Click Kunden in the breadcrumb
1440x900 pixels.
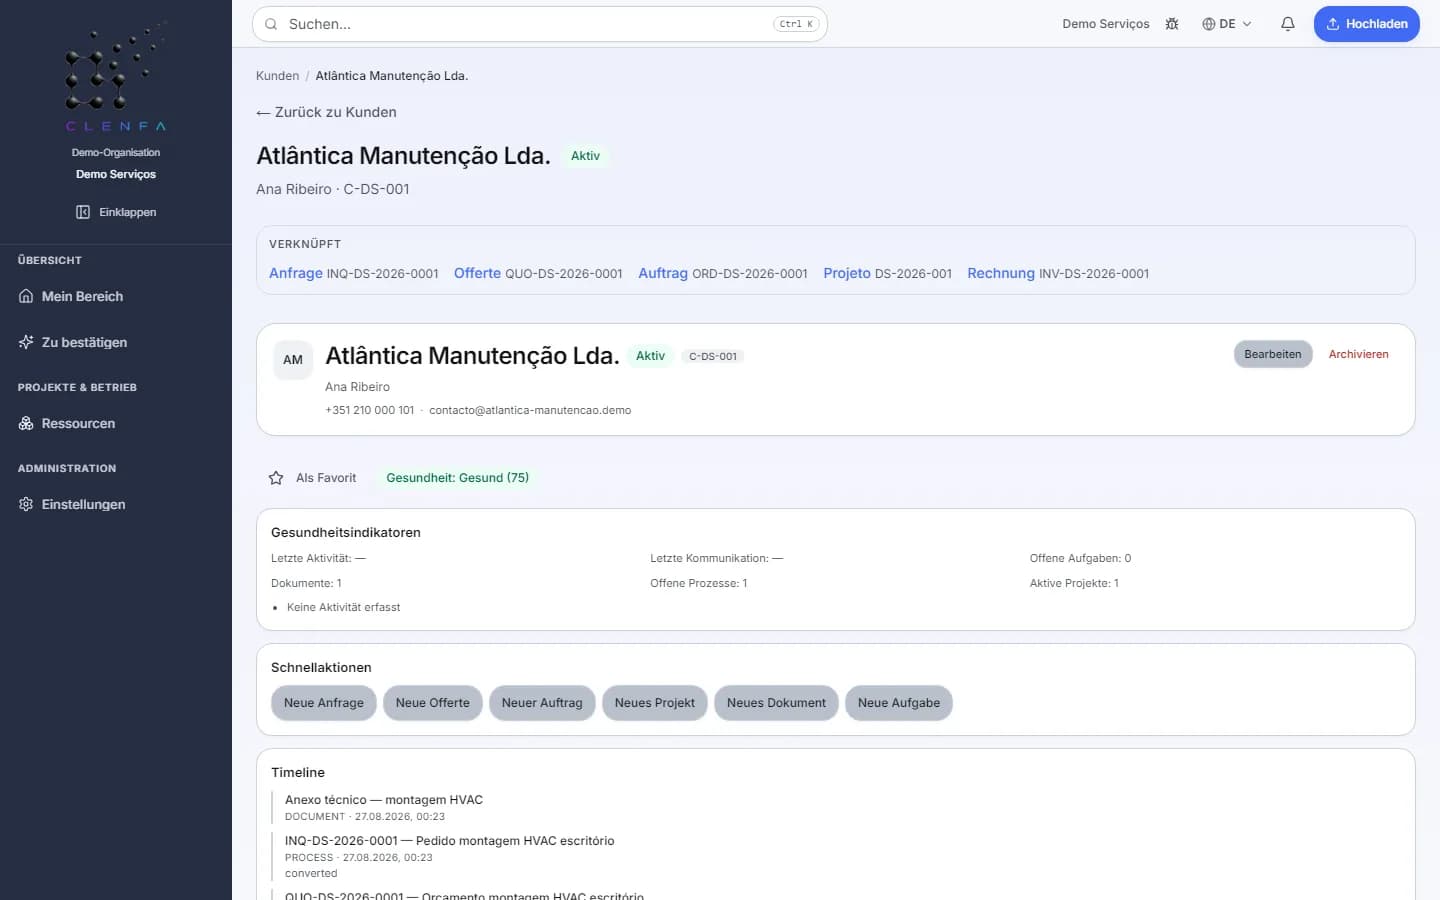click(277, 76)
